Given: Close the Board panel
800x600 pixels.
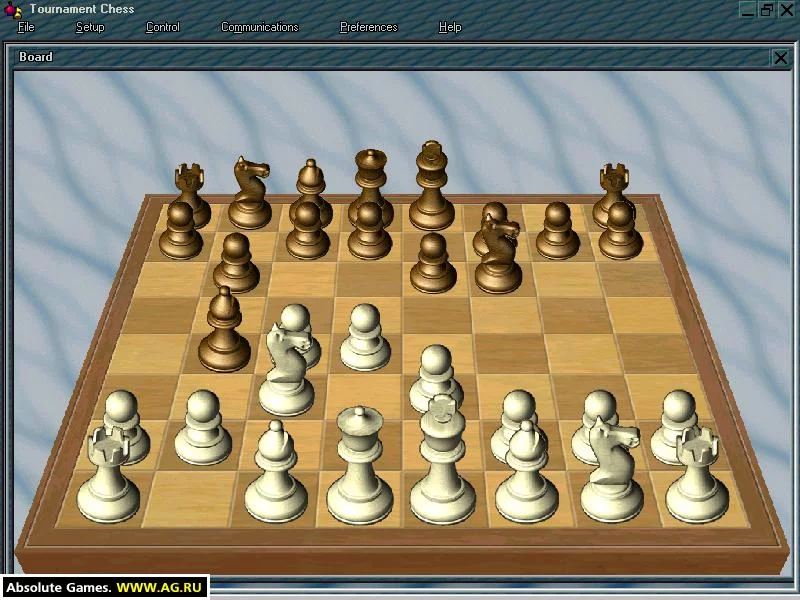Looking at the screenshot, I should tap(780, 57).
